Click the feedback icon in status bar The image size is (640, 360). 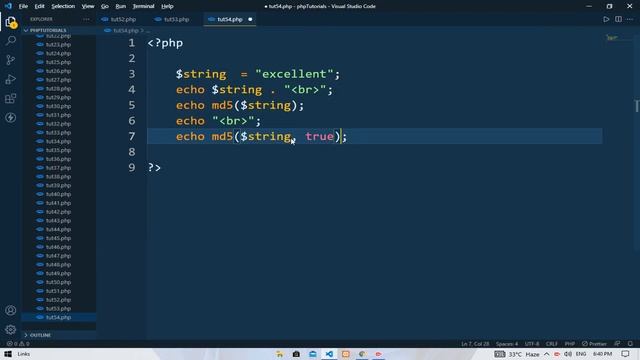pyautogui.click(x=617, y=344)
